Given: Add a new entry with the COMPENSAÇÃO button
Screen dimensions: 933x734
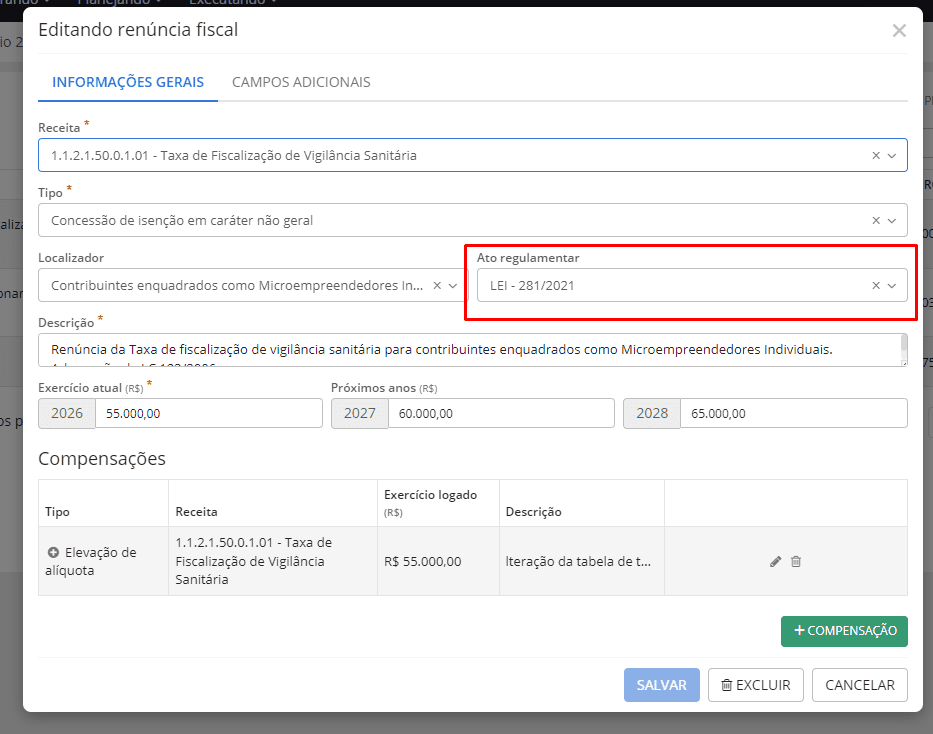Looking at the screenshot, I should pyautogui.click(x=844, y=631).
